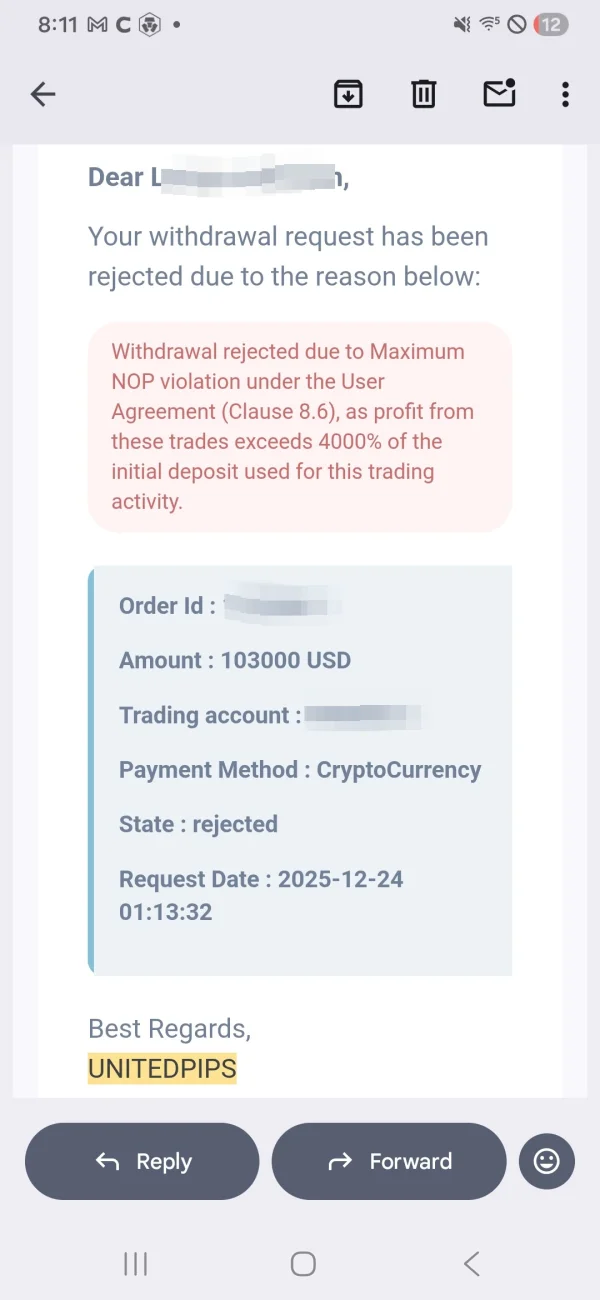This screenshot has height=1300, width=600.
Task: Tap the Reply button
Action: click(142, 1161)
